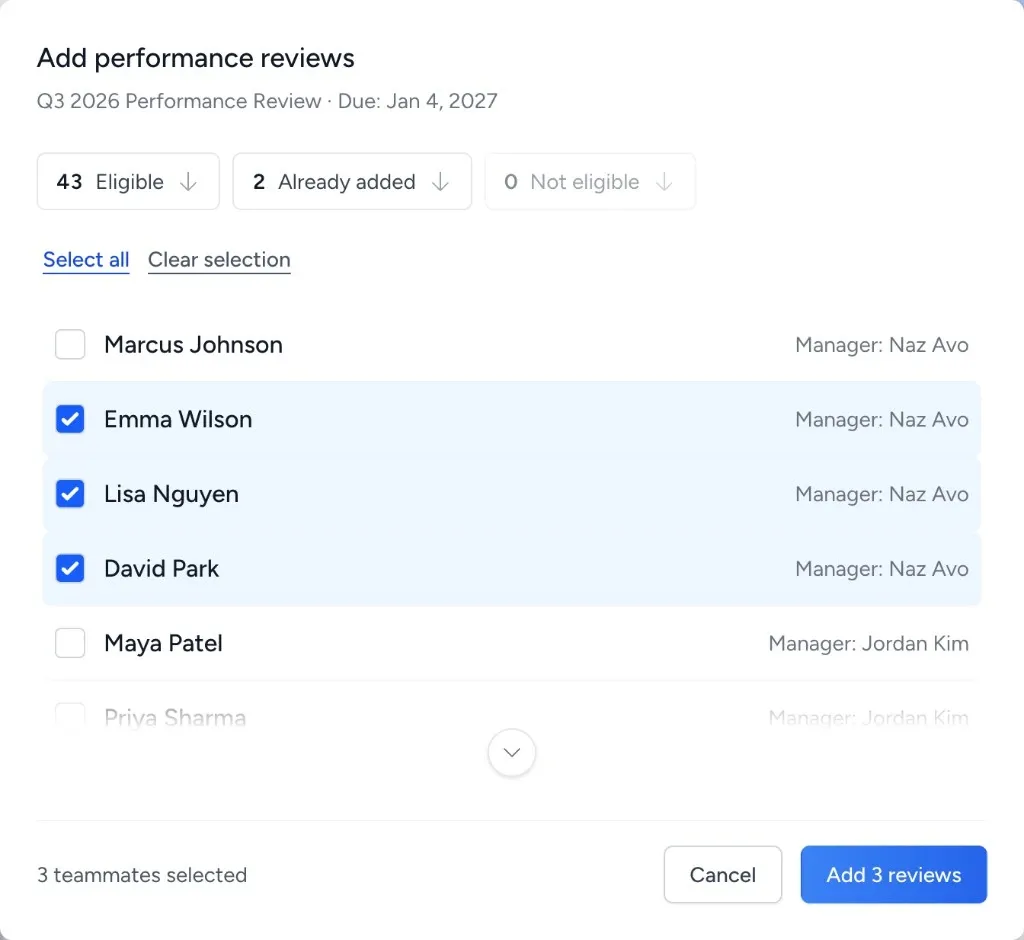Click the Select all link

(86, 260)
